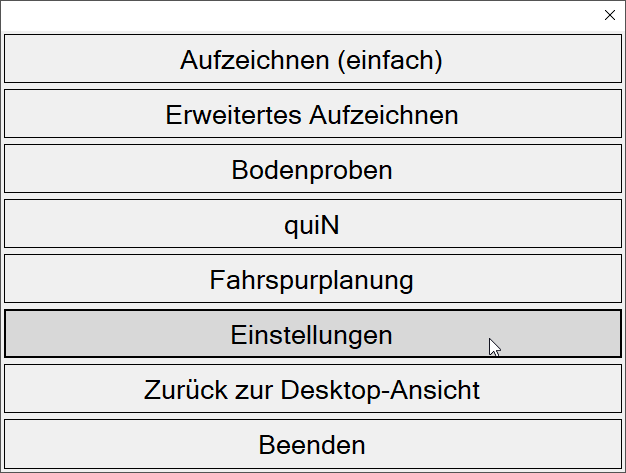The image size is (626, 473).
Task: Select the Bodenproben option
Action: pyautogui.click(x=312, y=170)
